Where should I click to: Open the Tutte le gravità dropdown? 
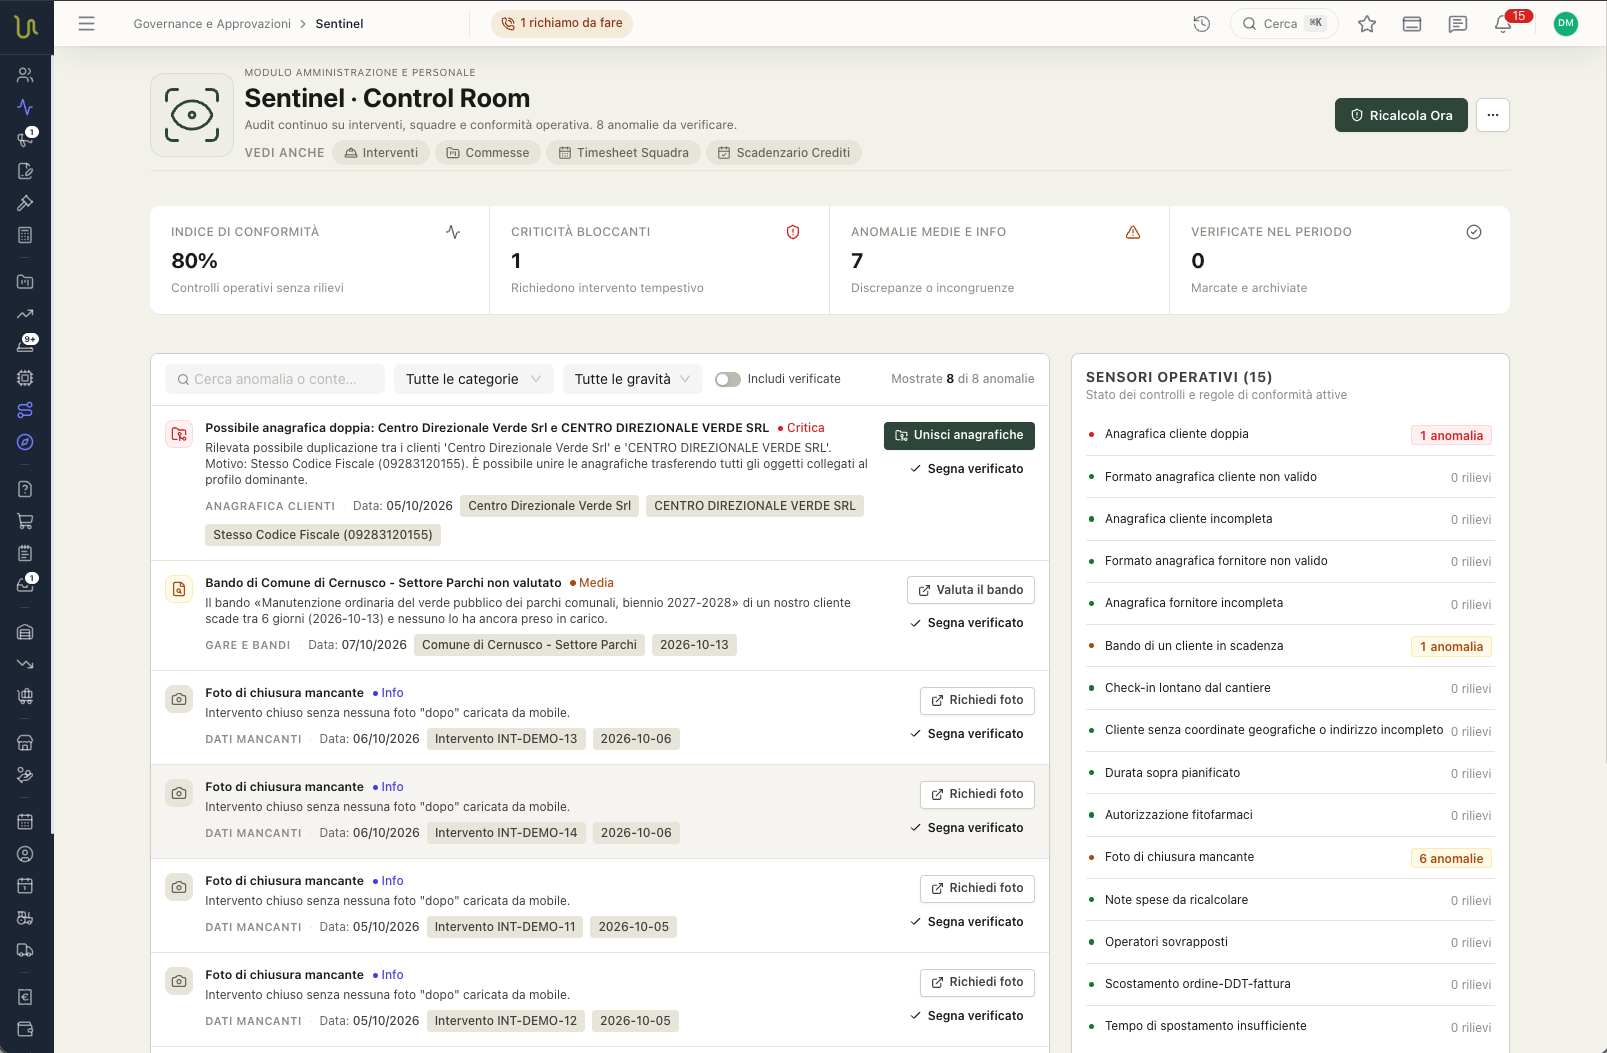pos(633,379)
